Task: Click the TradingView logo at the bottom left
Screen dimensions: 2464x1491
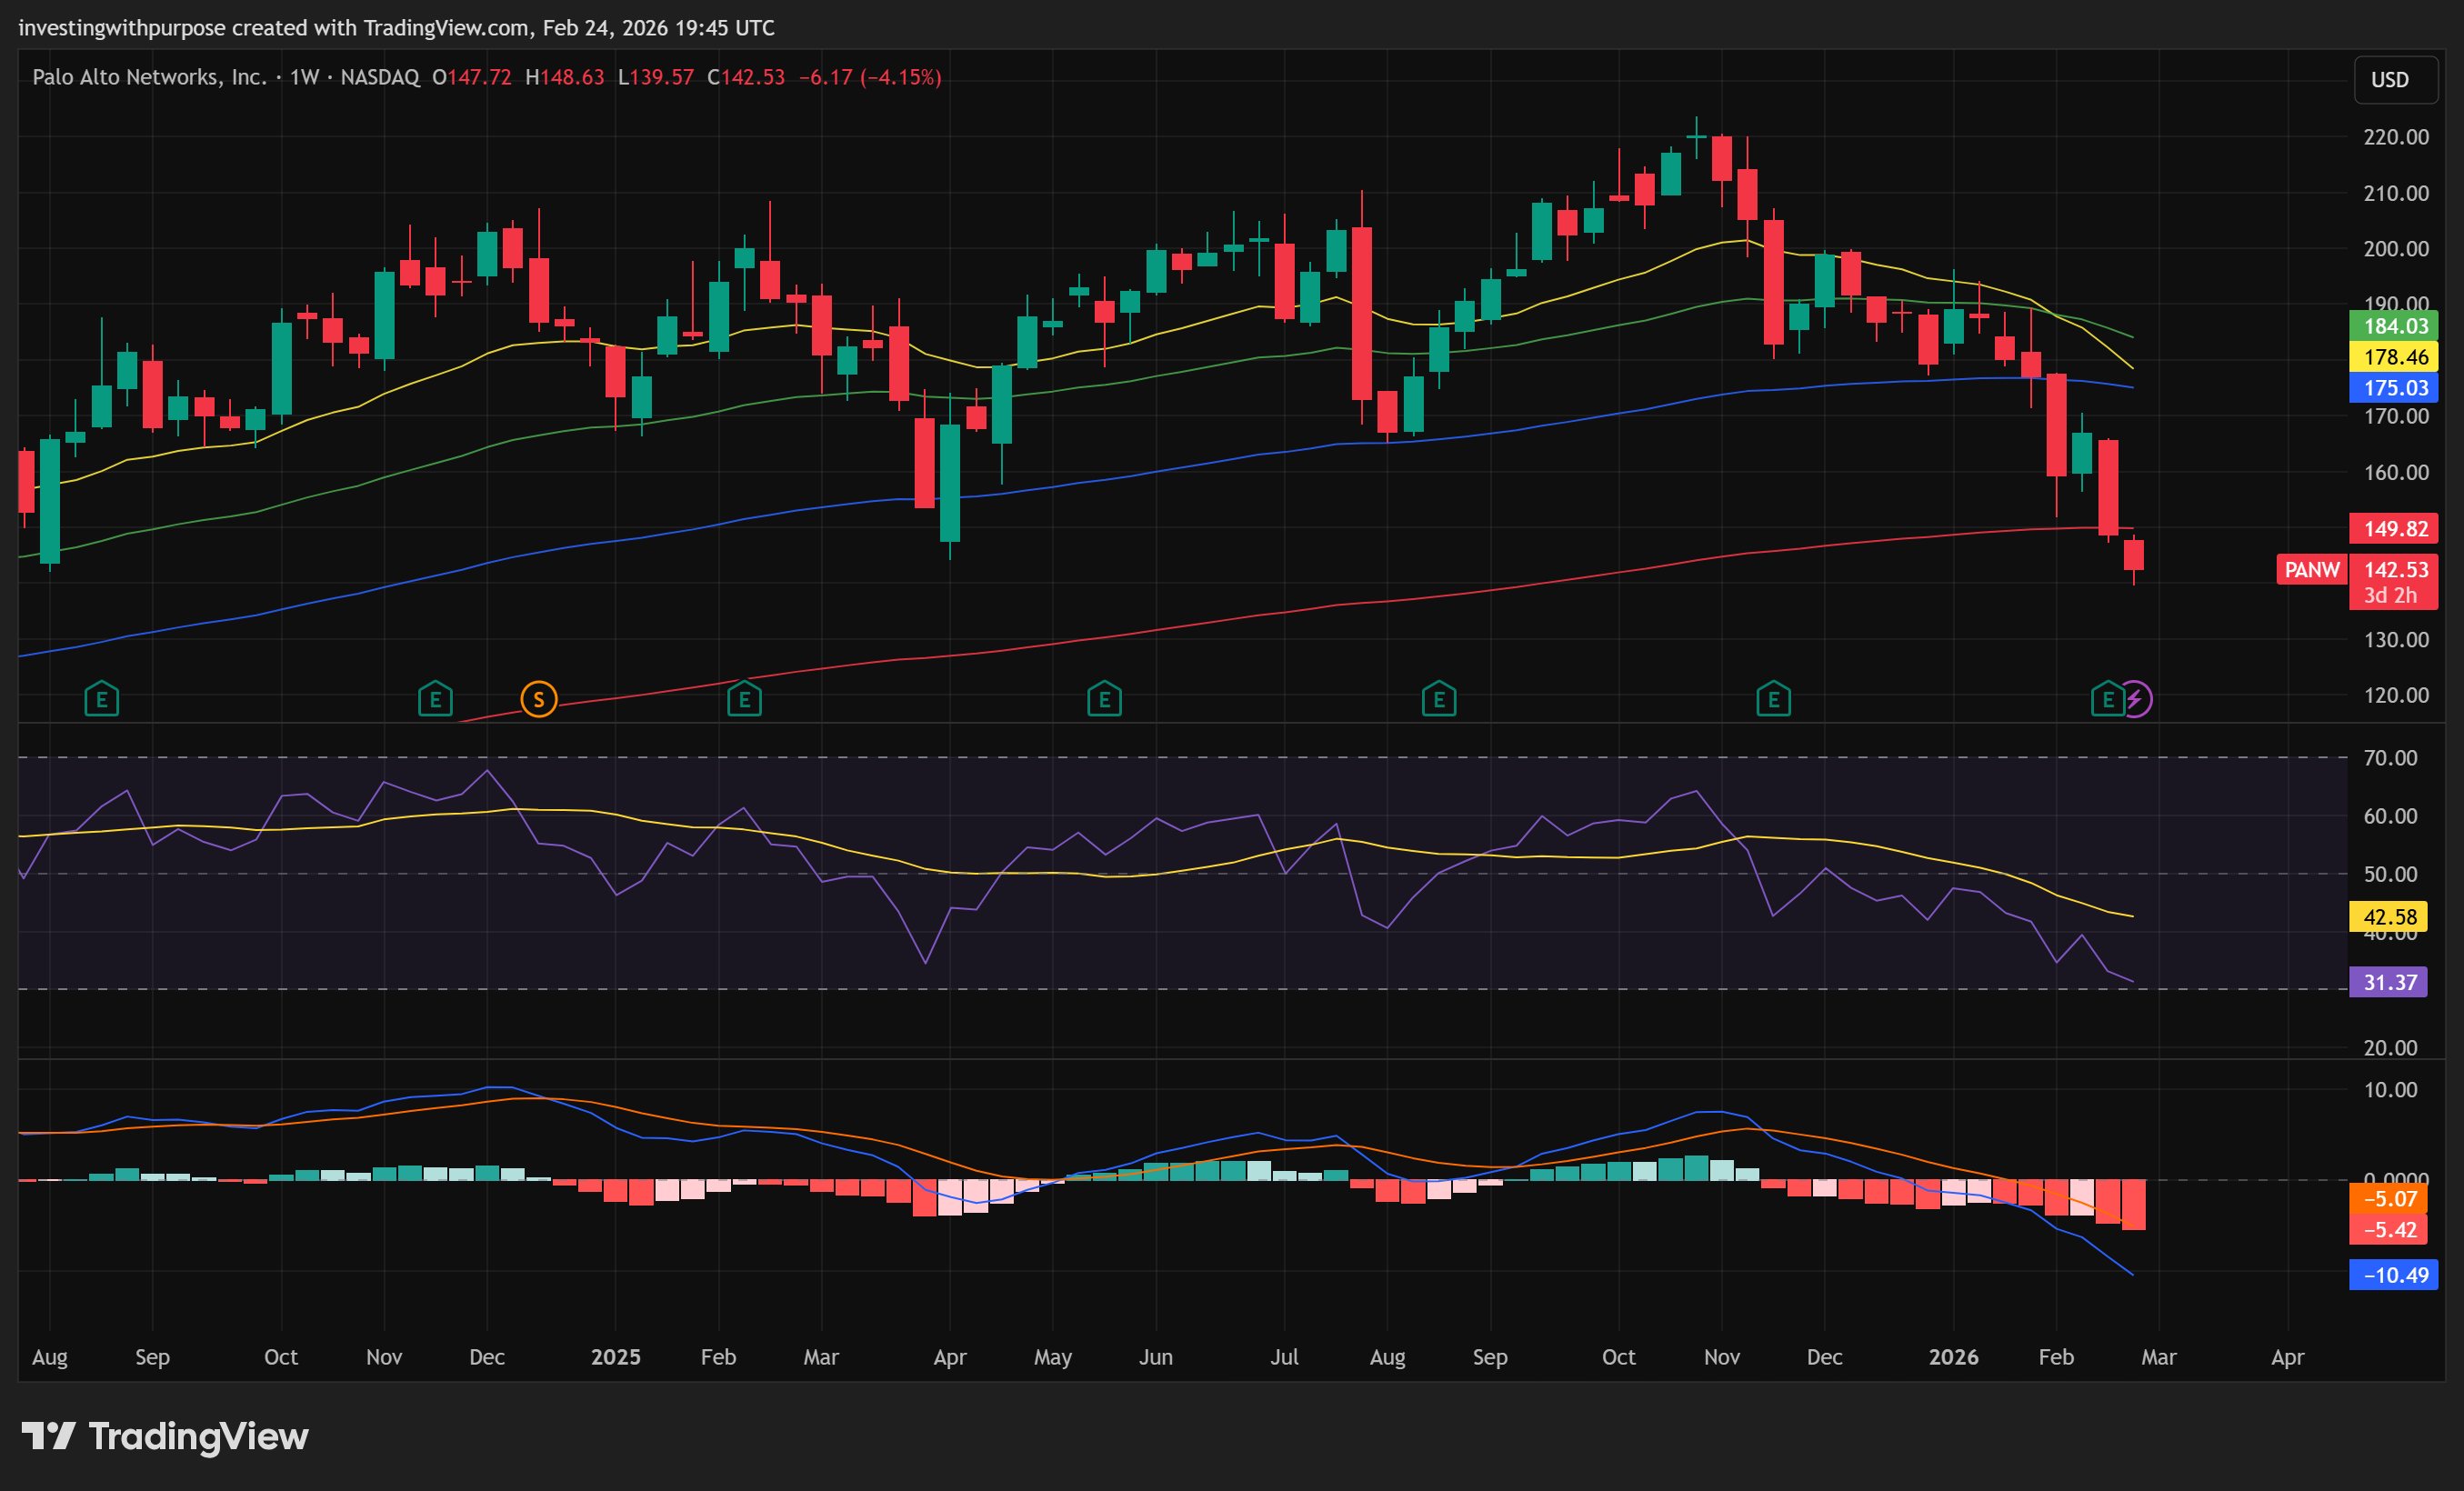Action: pyautogui.click(x=165, y=1437)
